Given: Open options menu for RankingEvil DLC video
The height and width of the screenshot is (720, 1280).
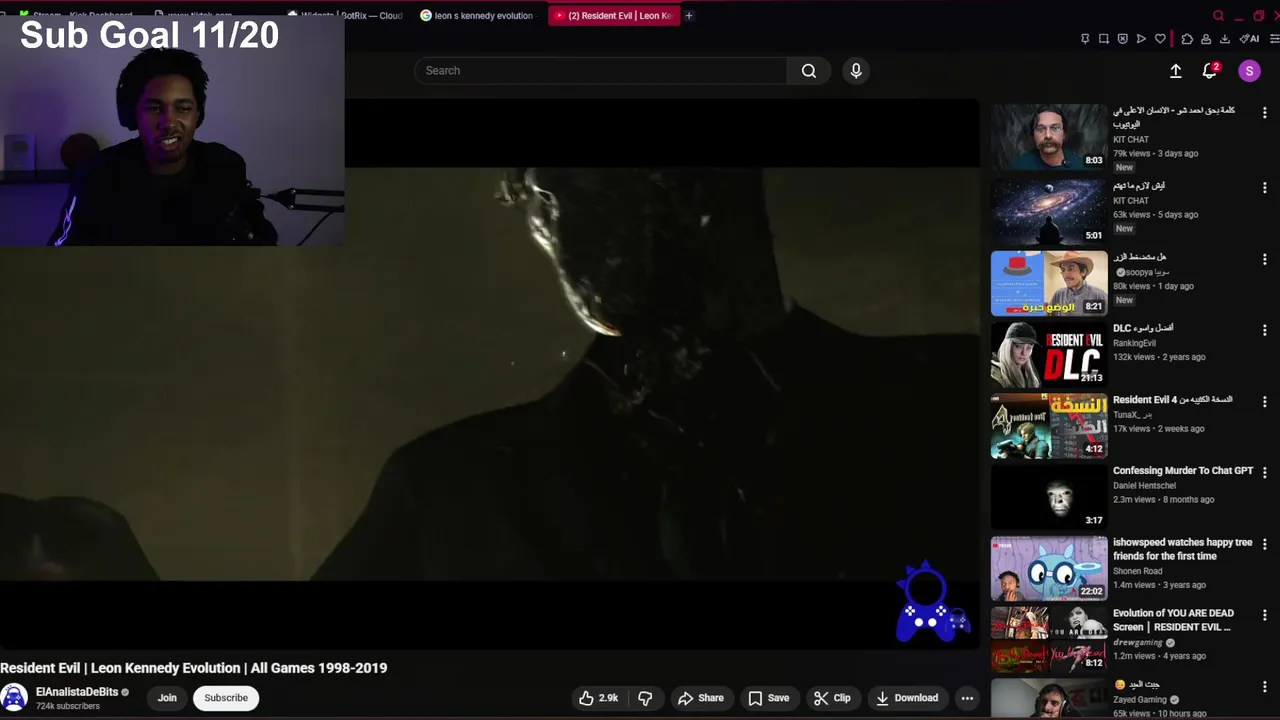Looking at the screenshot, I should pos(1265,330).
